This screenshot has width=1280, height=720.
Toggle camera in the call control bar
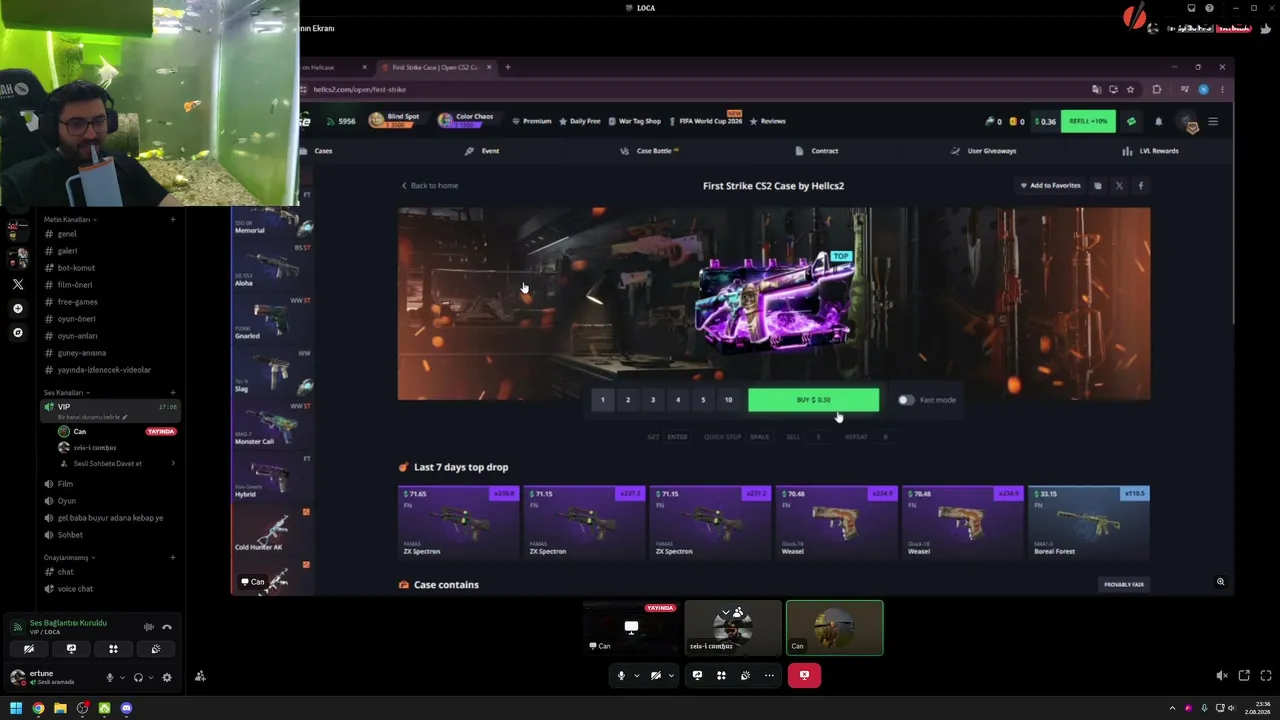(656, 675)
